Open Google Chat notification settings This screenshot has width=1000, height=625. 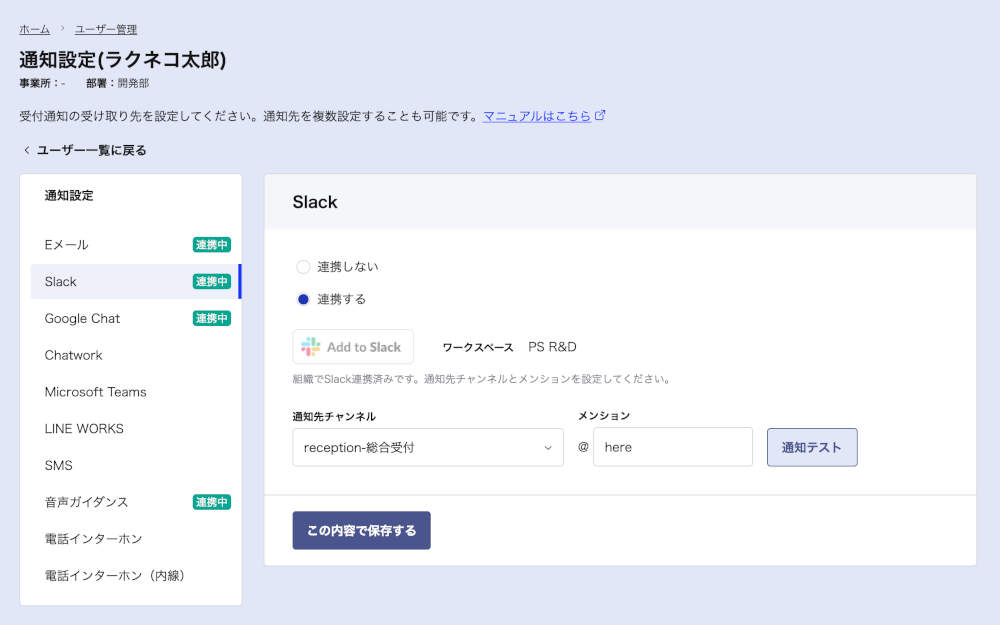(136, 318)
